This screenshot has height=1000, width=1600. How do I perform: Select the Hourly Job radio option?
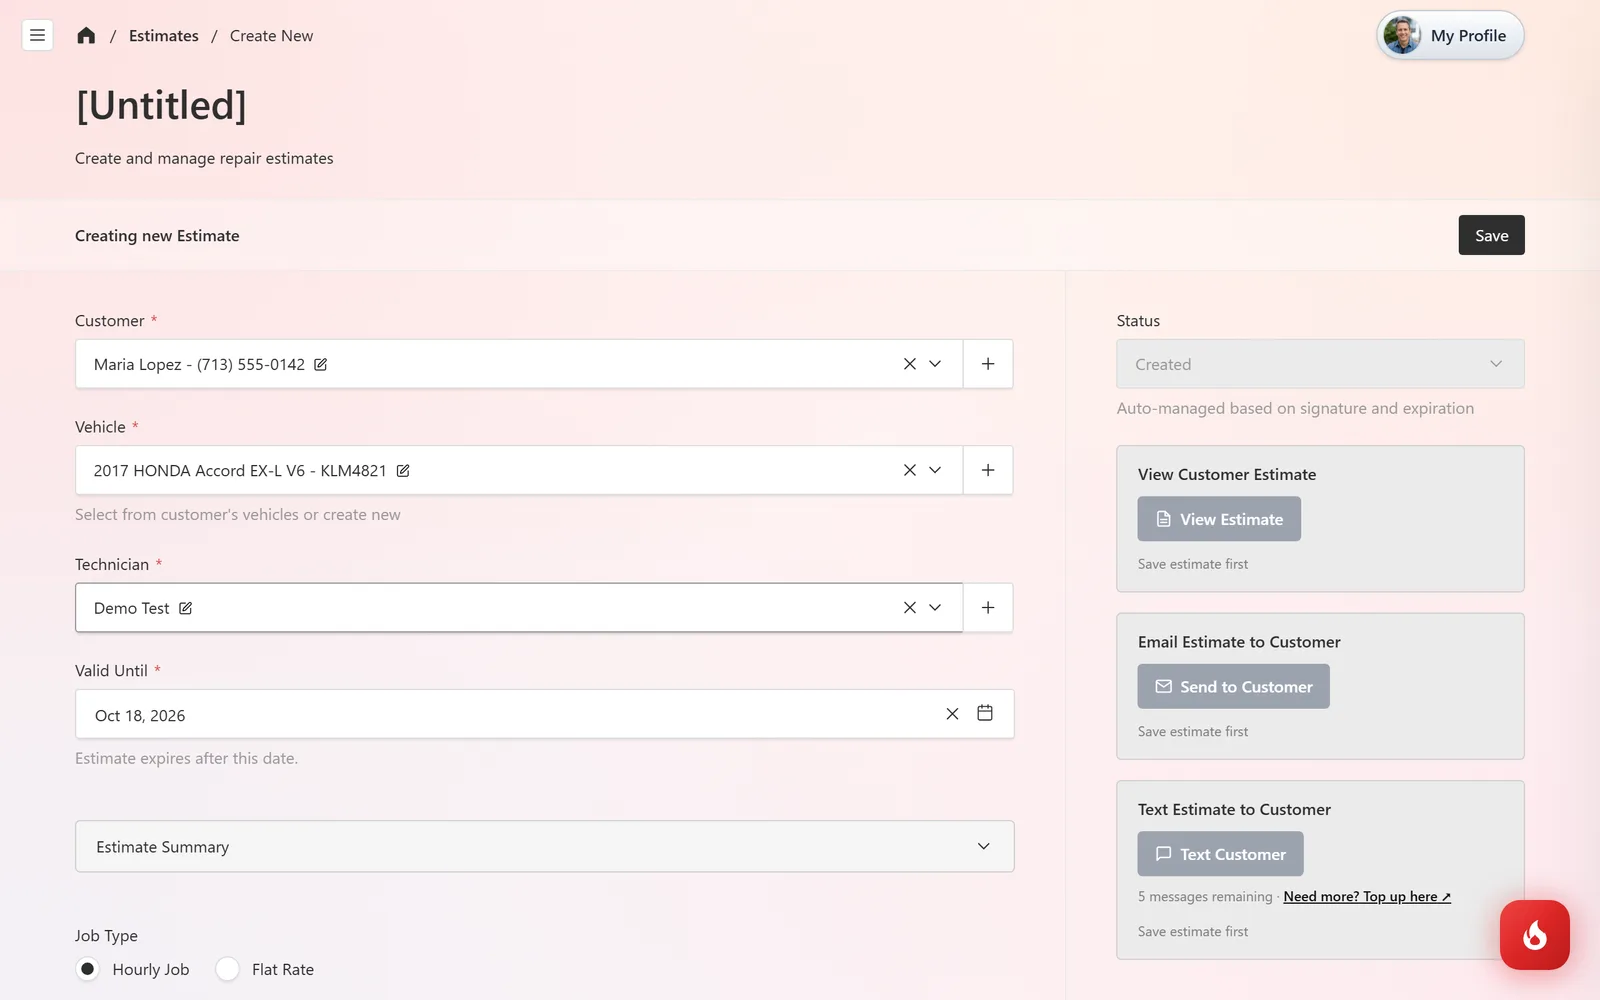click(88, 969)
